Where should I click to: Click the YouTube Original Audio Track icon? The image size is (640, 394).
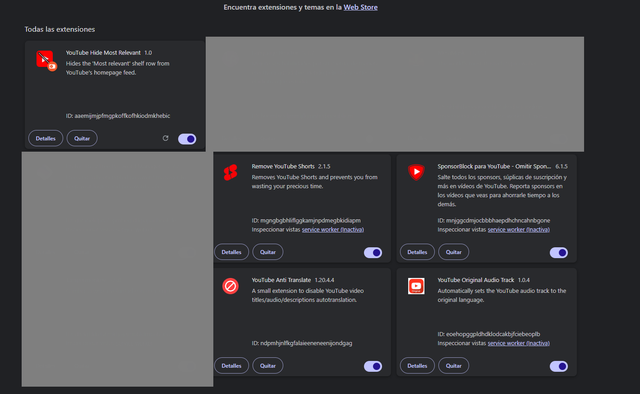click(x=416, y=286)
